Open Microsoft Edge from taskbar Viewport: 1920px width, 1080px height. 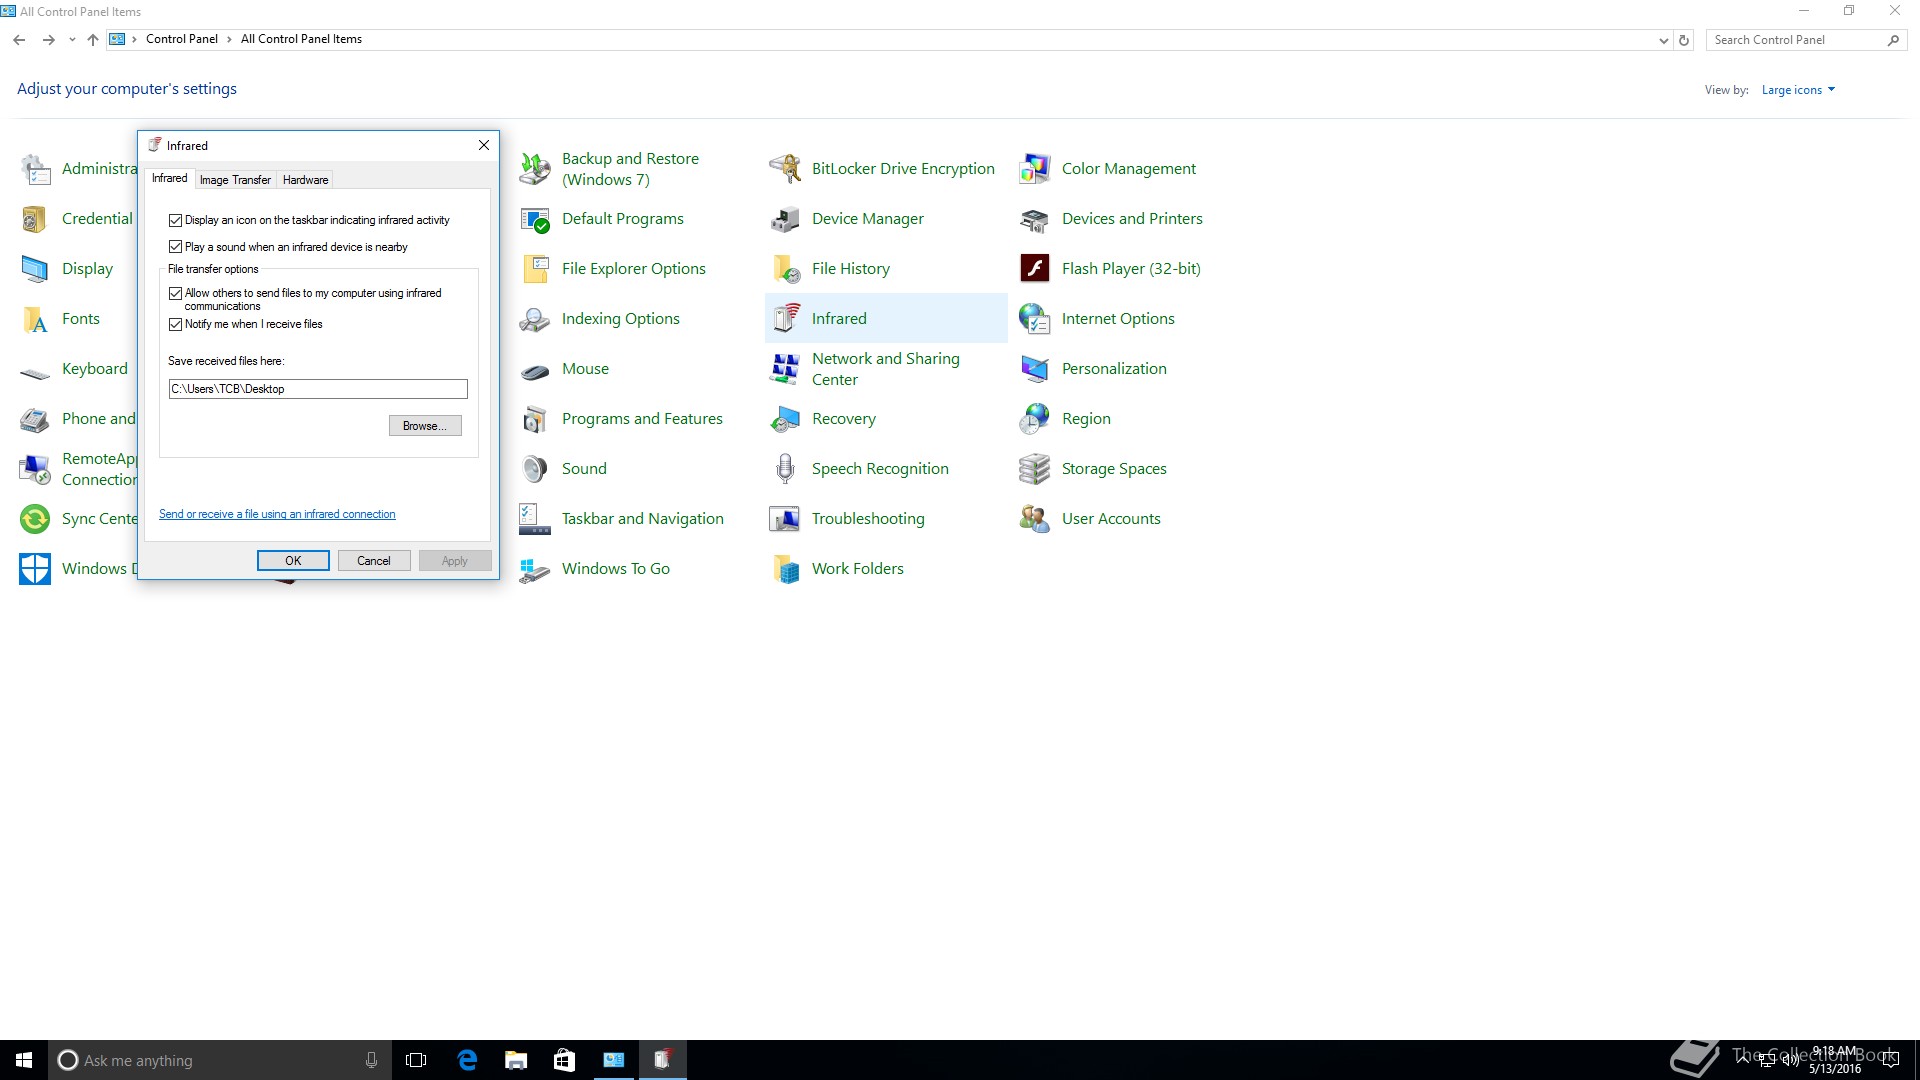(x=467, y=1060)
